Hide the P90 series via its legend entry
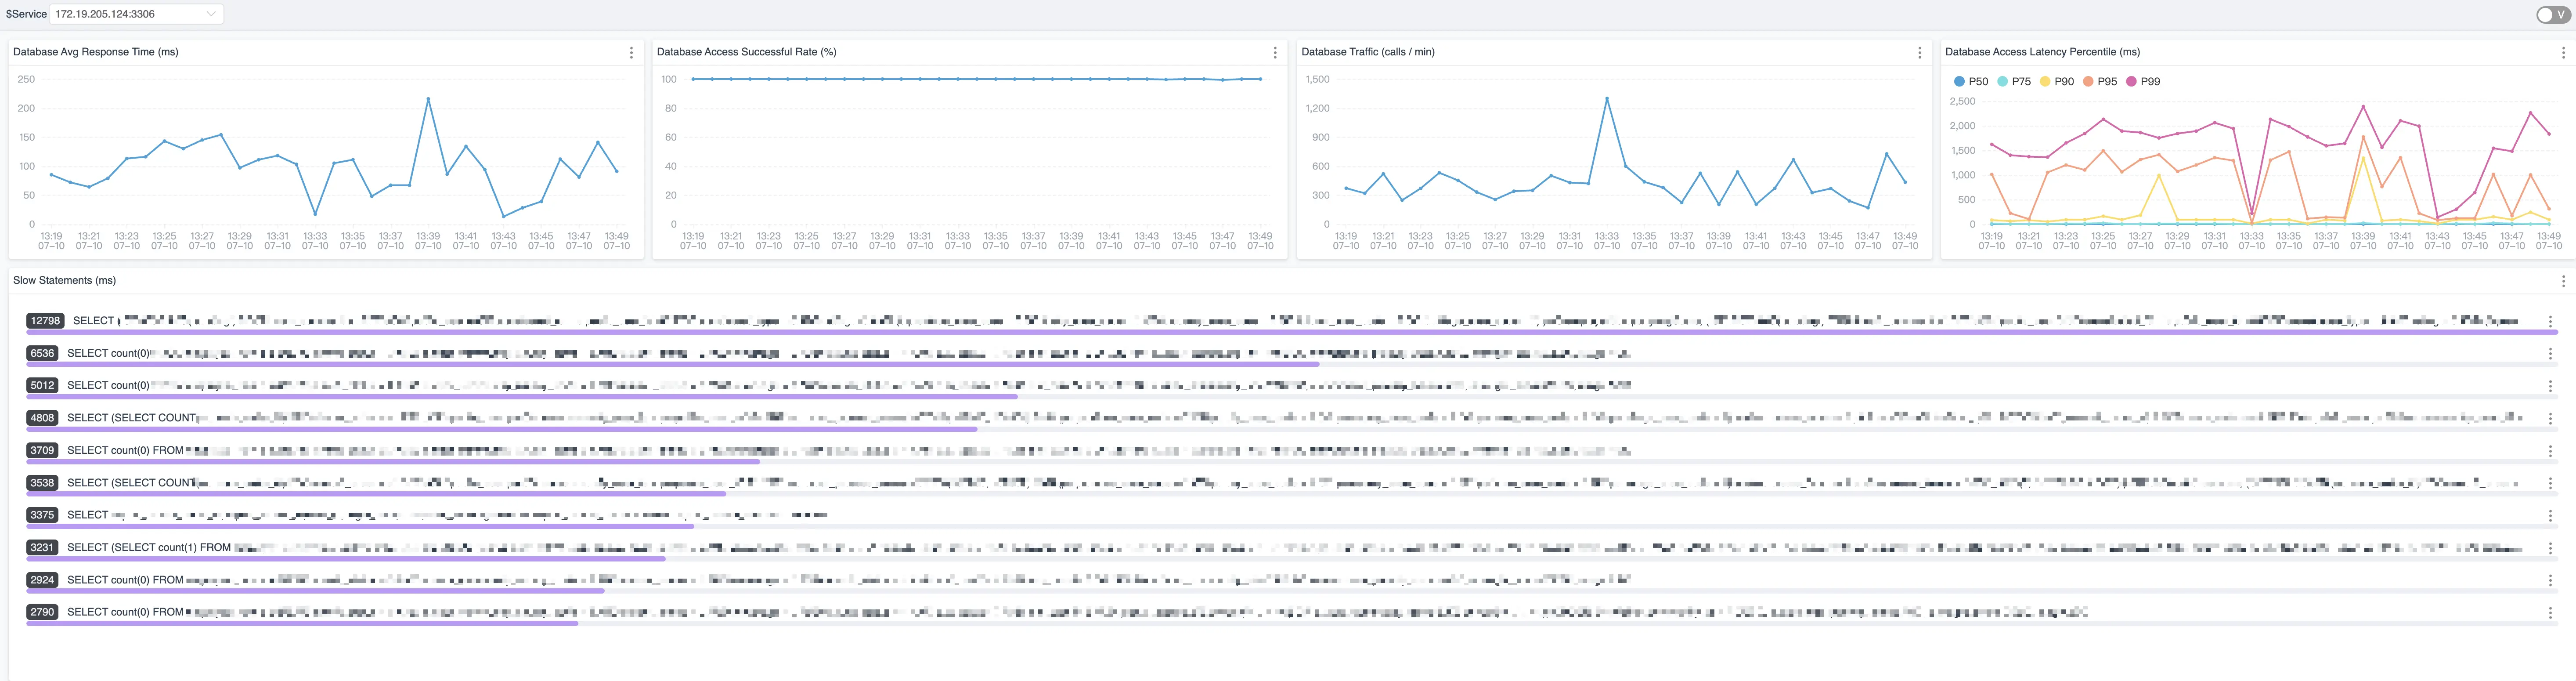Image resolution: width=2576 pixels, height=681 pixels. click(2057, 82)
